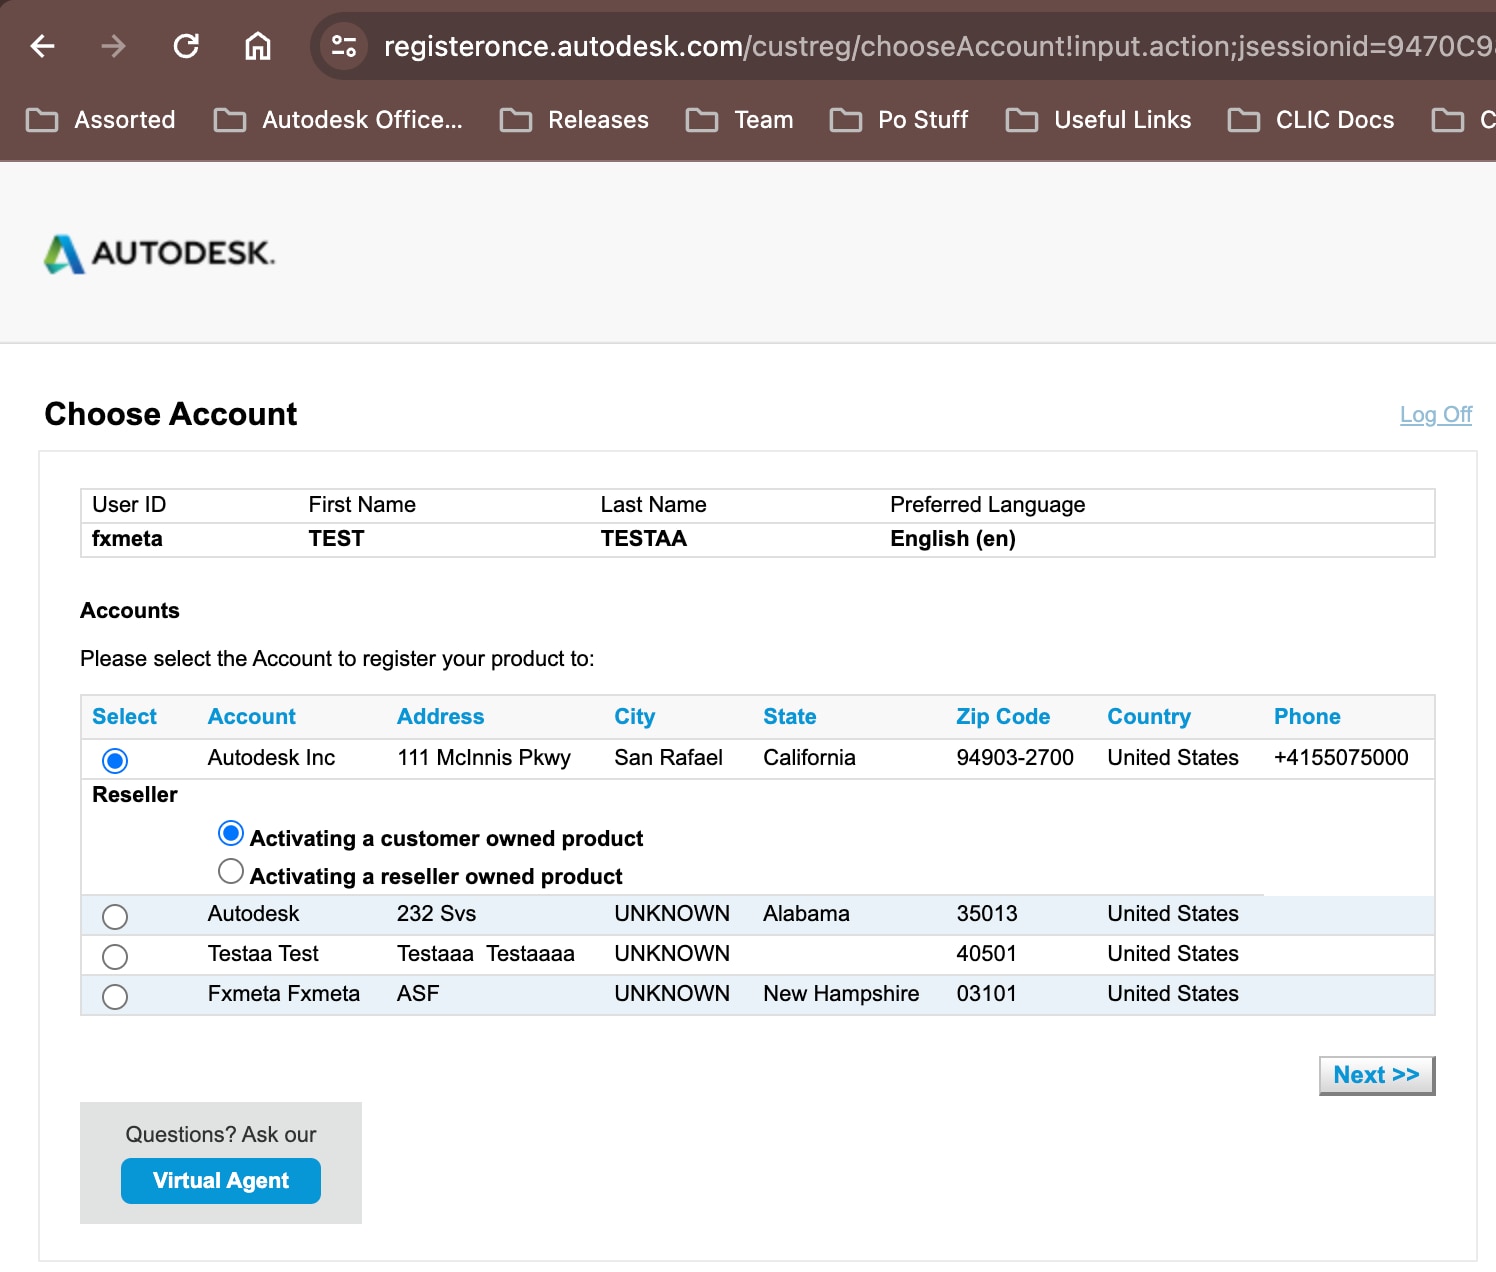1496x1272 pixels.
Task: Open site information icon in address bar
Action: [x=344, y=46]
